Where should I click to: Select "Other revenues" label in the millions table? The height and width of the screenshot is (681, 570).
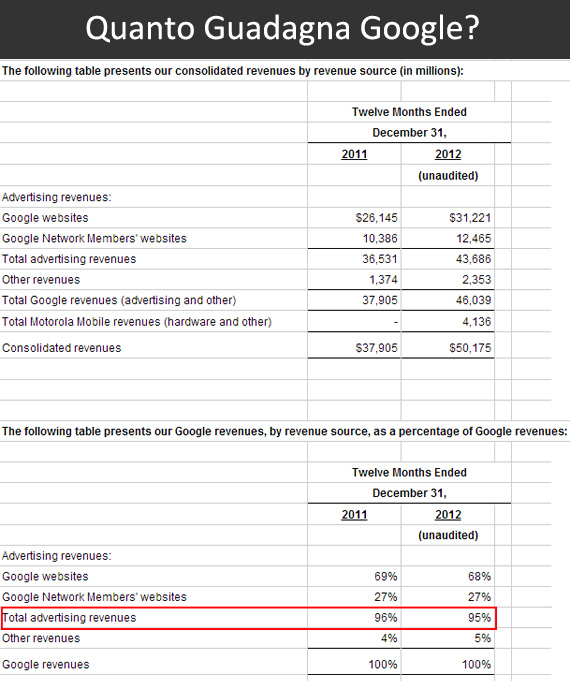(41, 280)
